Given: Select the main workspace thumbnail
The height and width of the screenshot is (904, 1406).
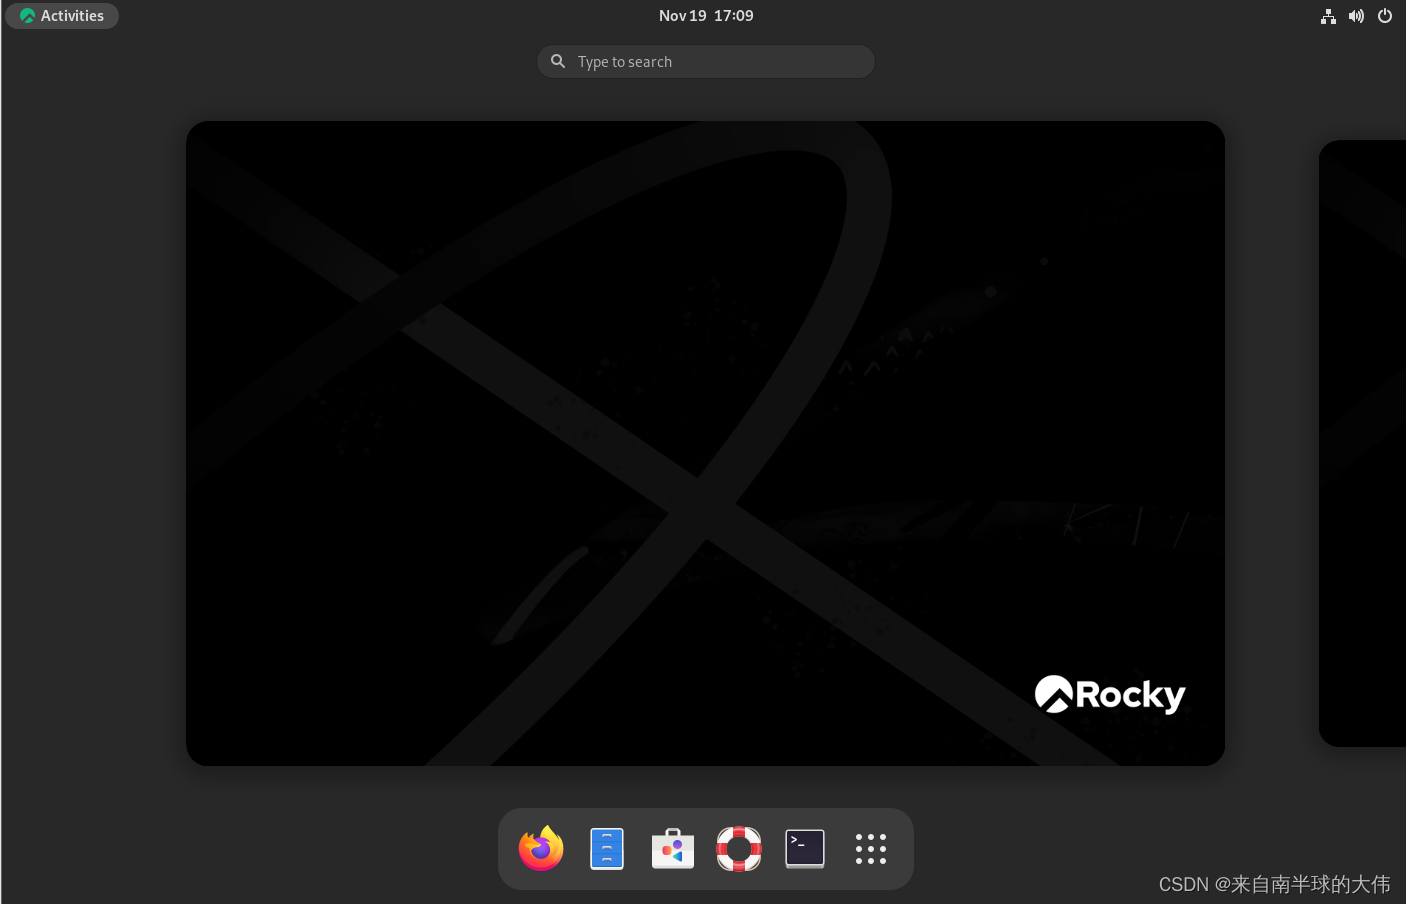Looking at the screenshot, I should click(x=705, y=443).
